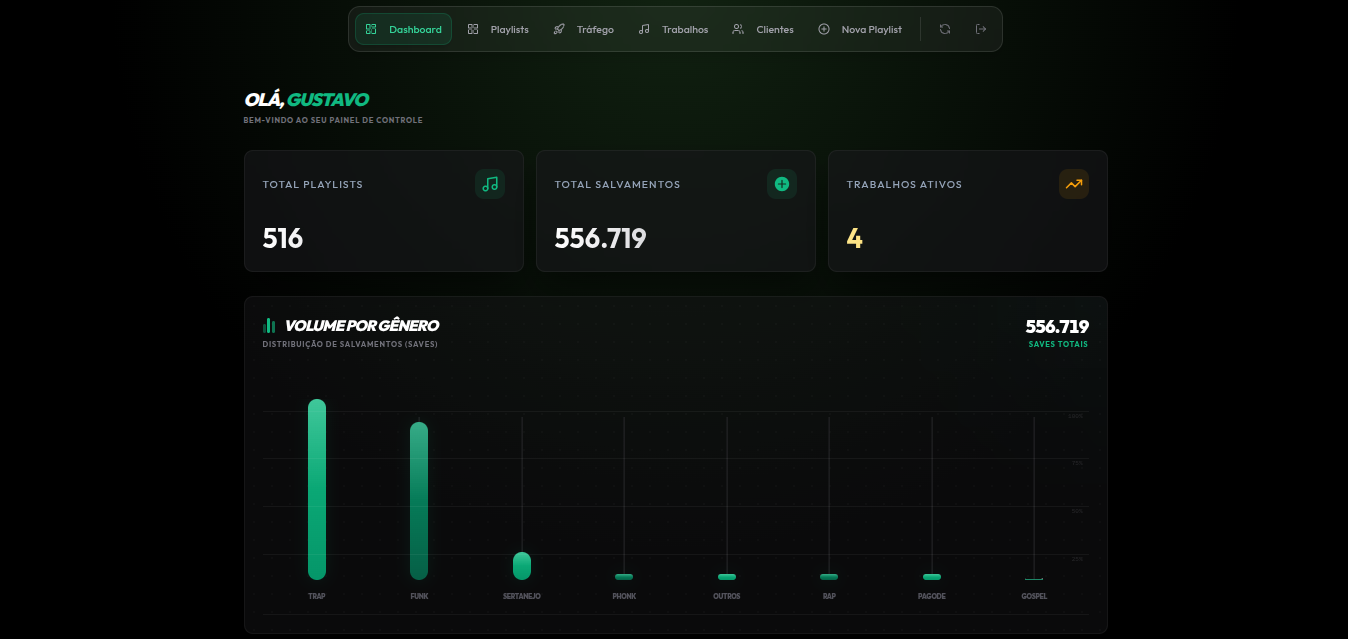Open the Dashboard tab

pyautogui.click(x=403, y=29)
